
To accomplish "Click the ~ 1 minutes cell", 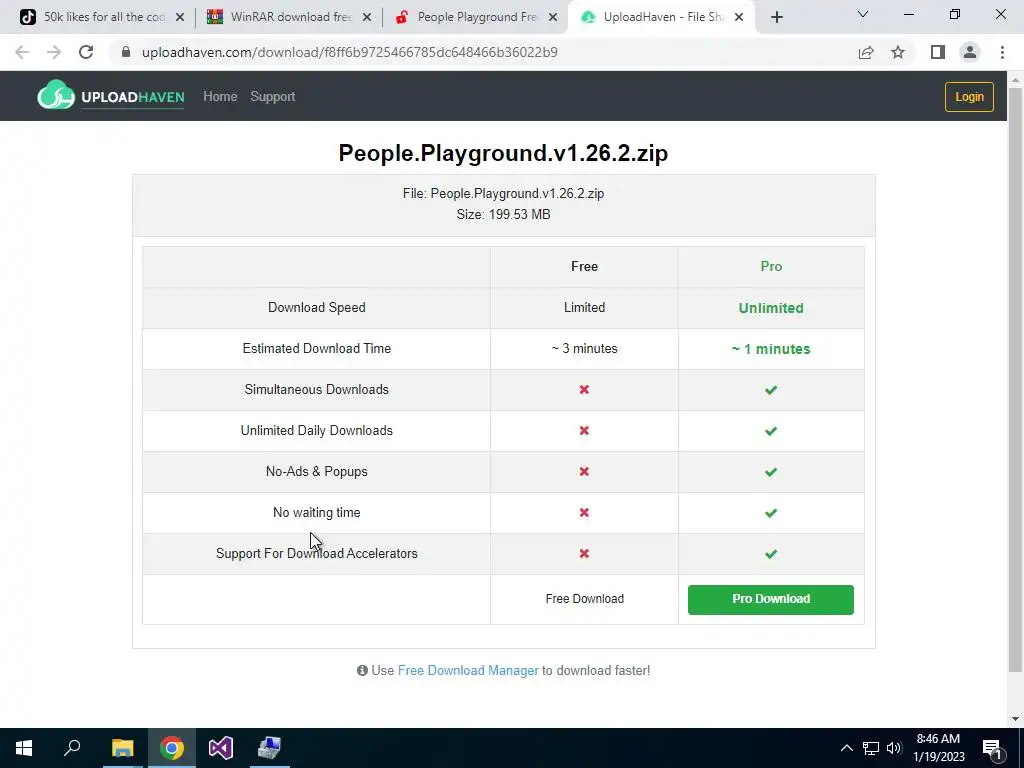I will pyautogui.click(x=771, y=349).
